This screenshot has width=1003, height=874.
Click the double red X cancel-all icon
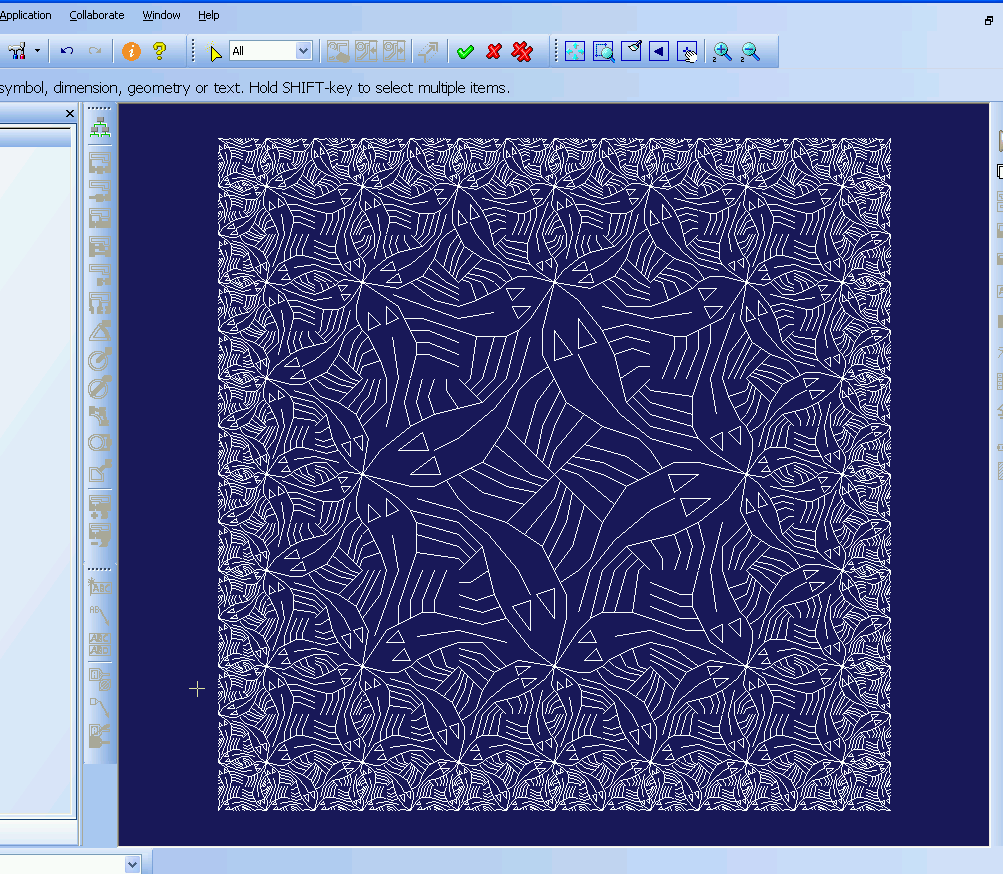pos(522,51)
